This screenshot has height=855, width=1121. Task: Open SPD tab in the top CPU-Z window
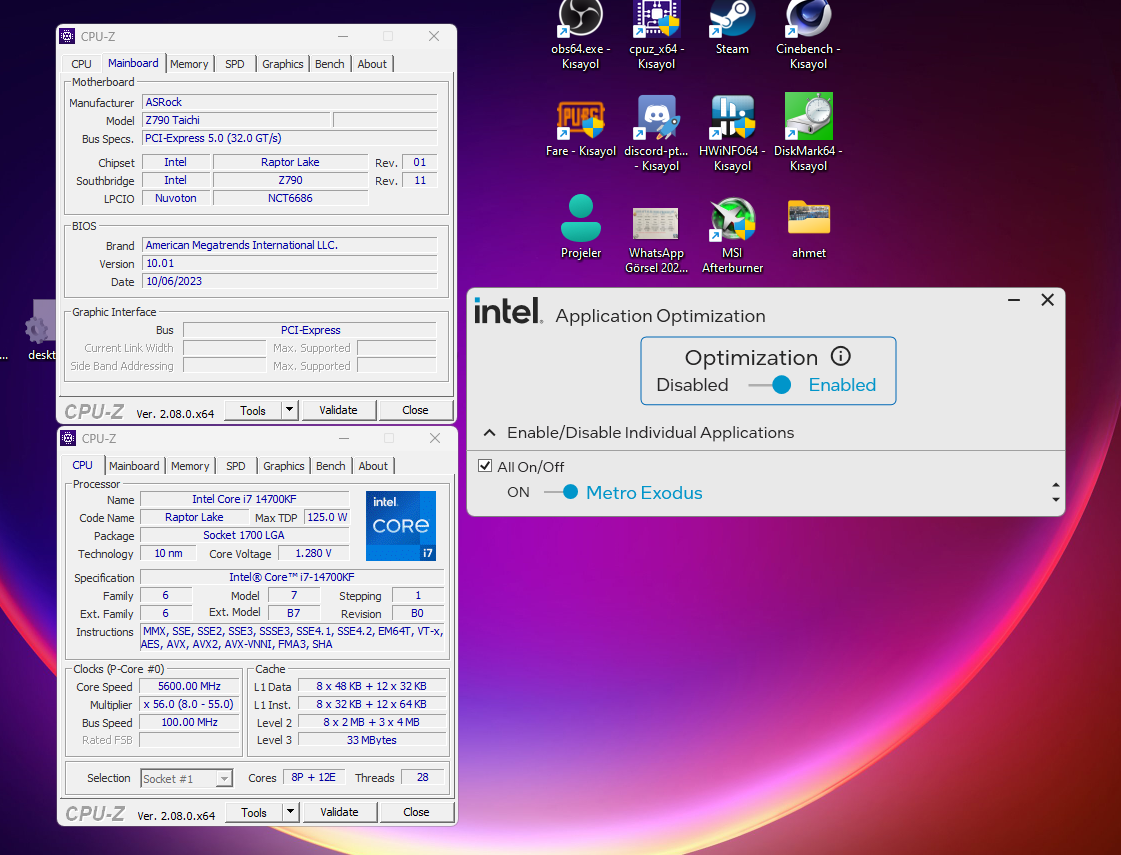(x=234, y=64)
